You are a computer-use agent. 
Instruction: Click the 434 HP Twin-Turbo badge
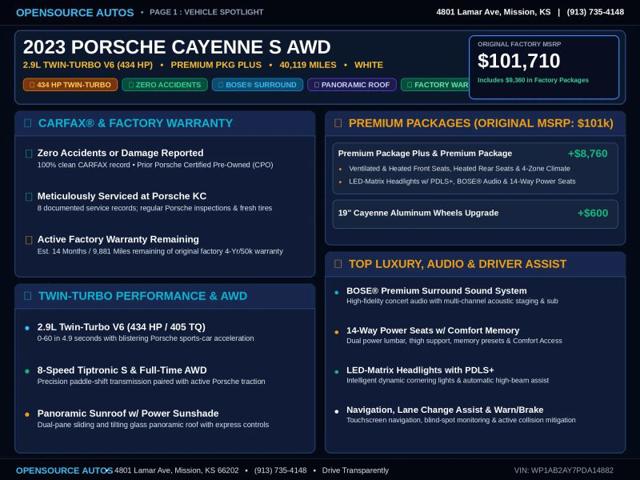point(70,84)
